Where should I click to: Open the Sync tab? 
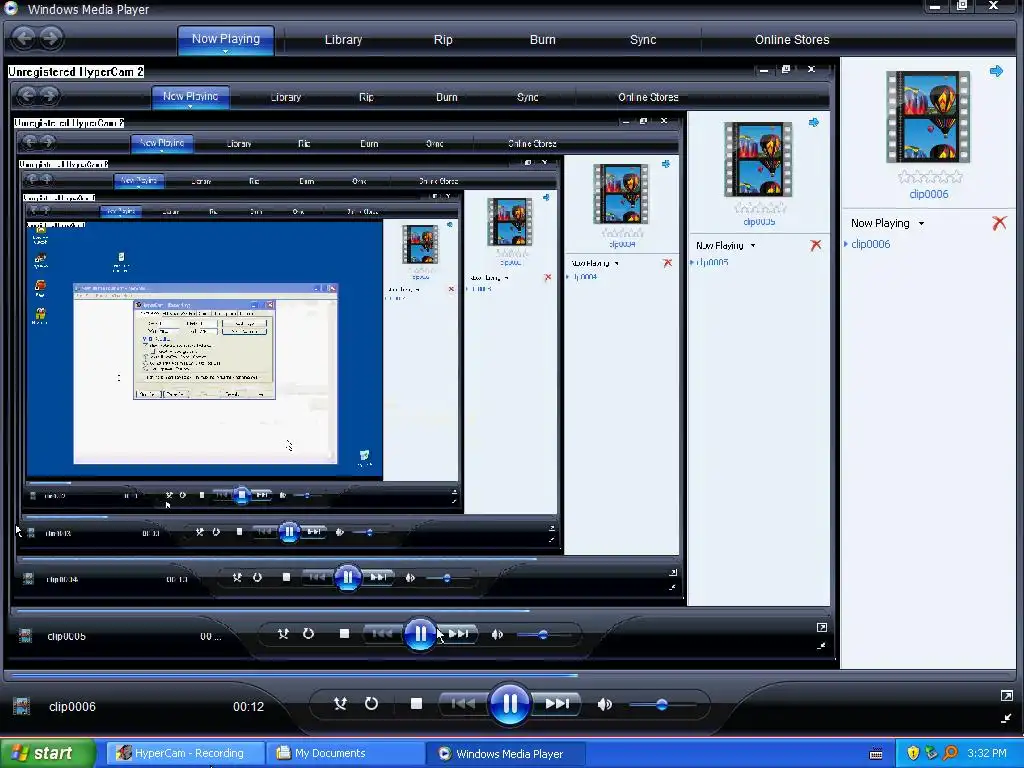pos(643,40)
